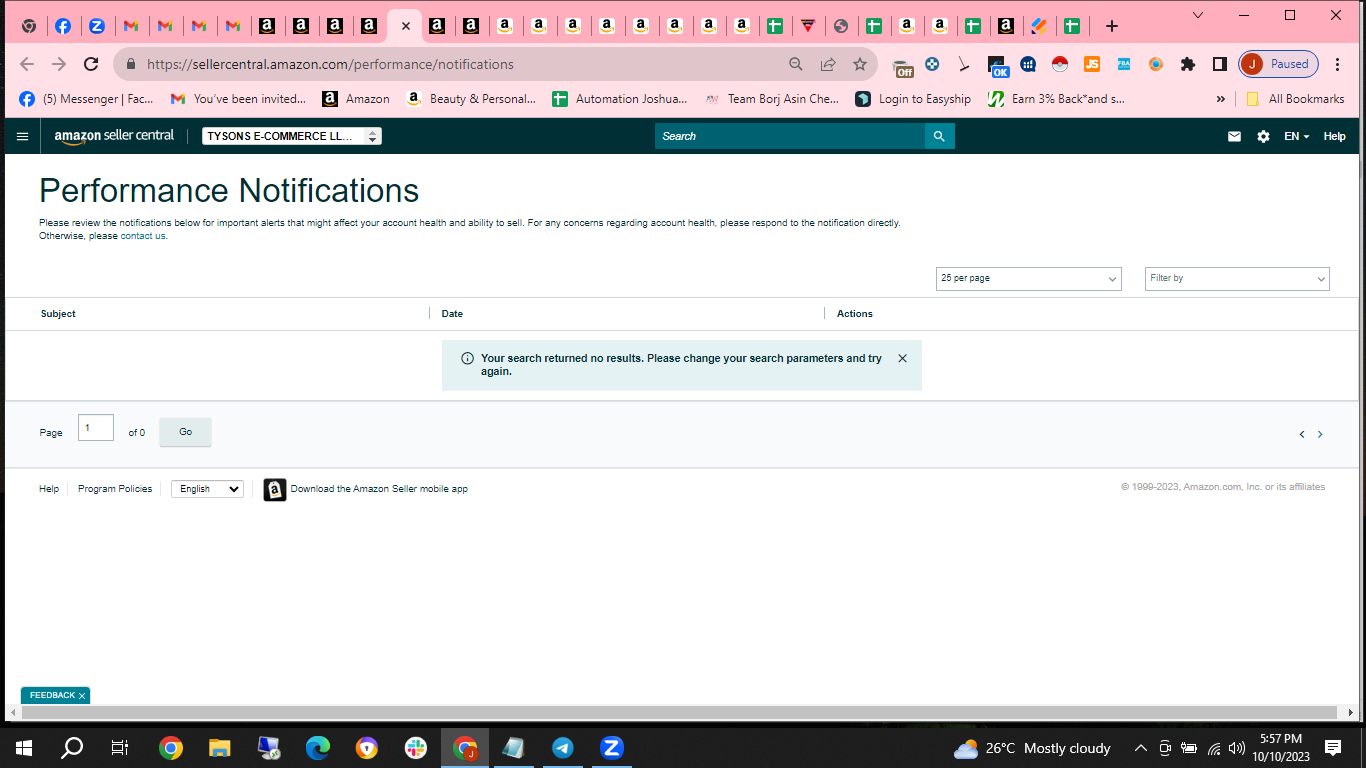The height and width of the screenshot is (768, 1366).
Task: Open the Filter by dropdown
Action: click(x=1237, y=279)
